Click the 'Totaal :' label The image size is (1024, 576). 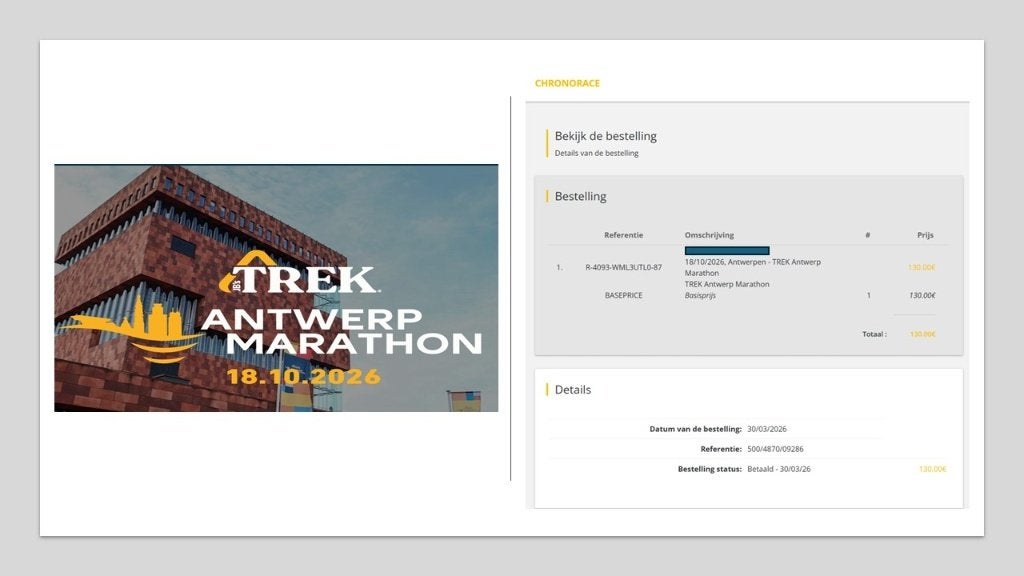(x=874, y=334)
